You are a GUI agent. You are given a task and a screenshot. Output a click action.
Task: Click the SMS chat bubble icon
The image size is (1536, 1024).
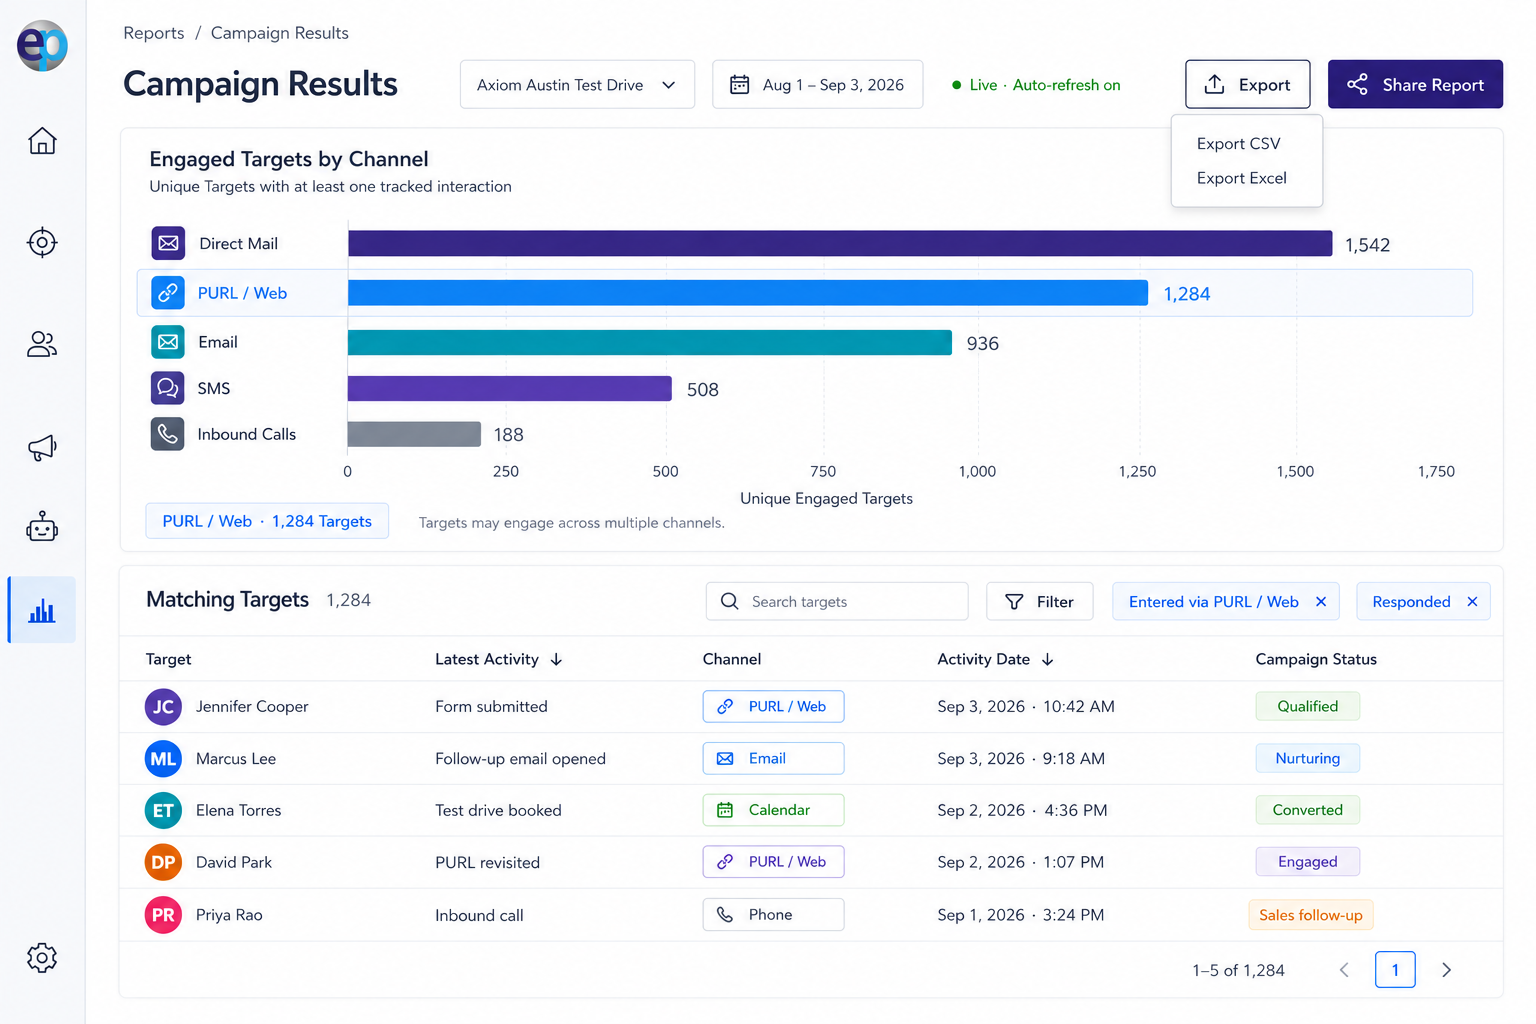[x=168, y=388]
